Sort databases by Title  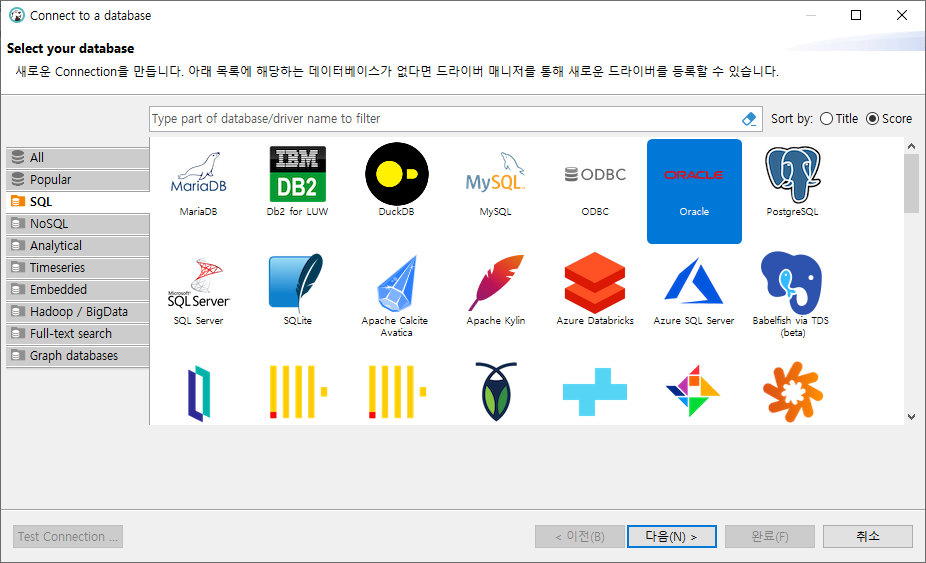[839, 119]
